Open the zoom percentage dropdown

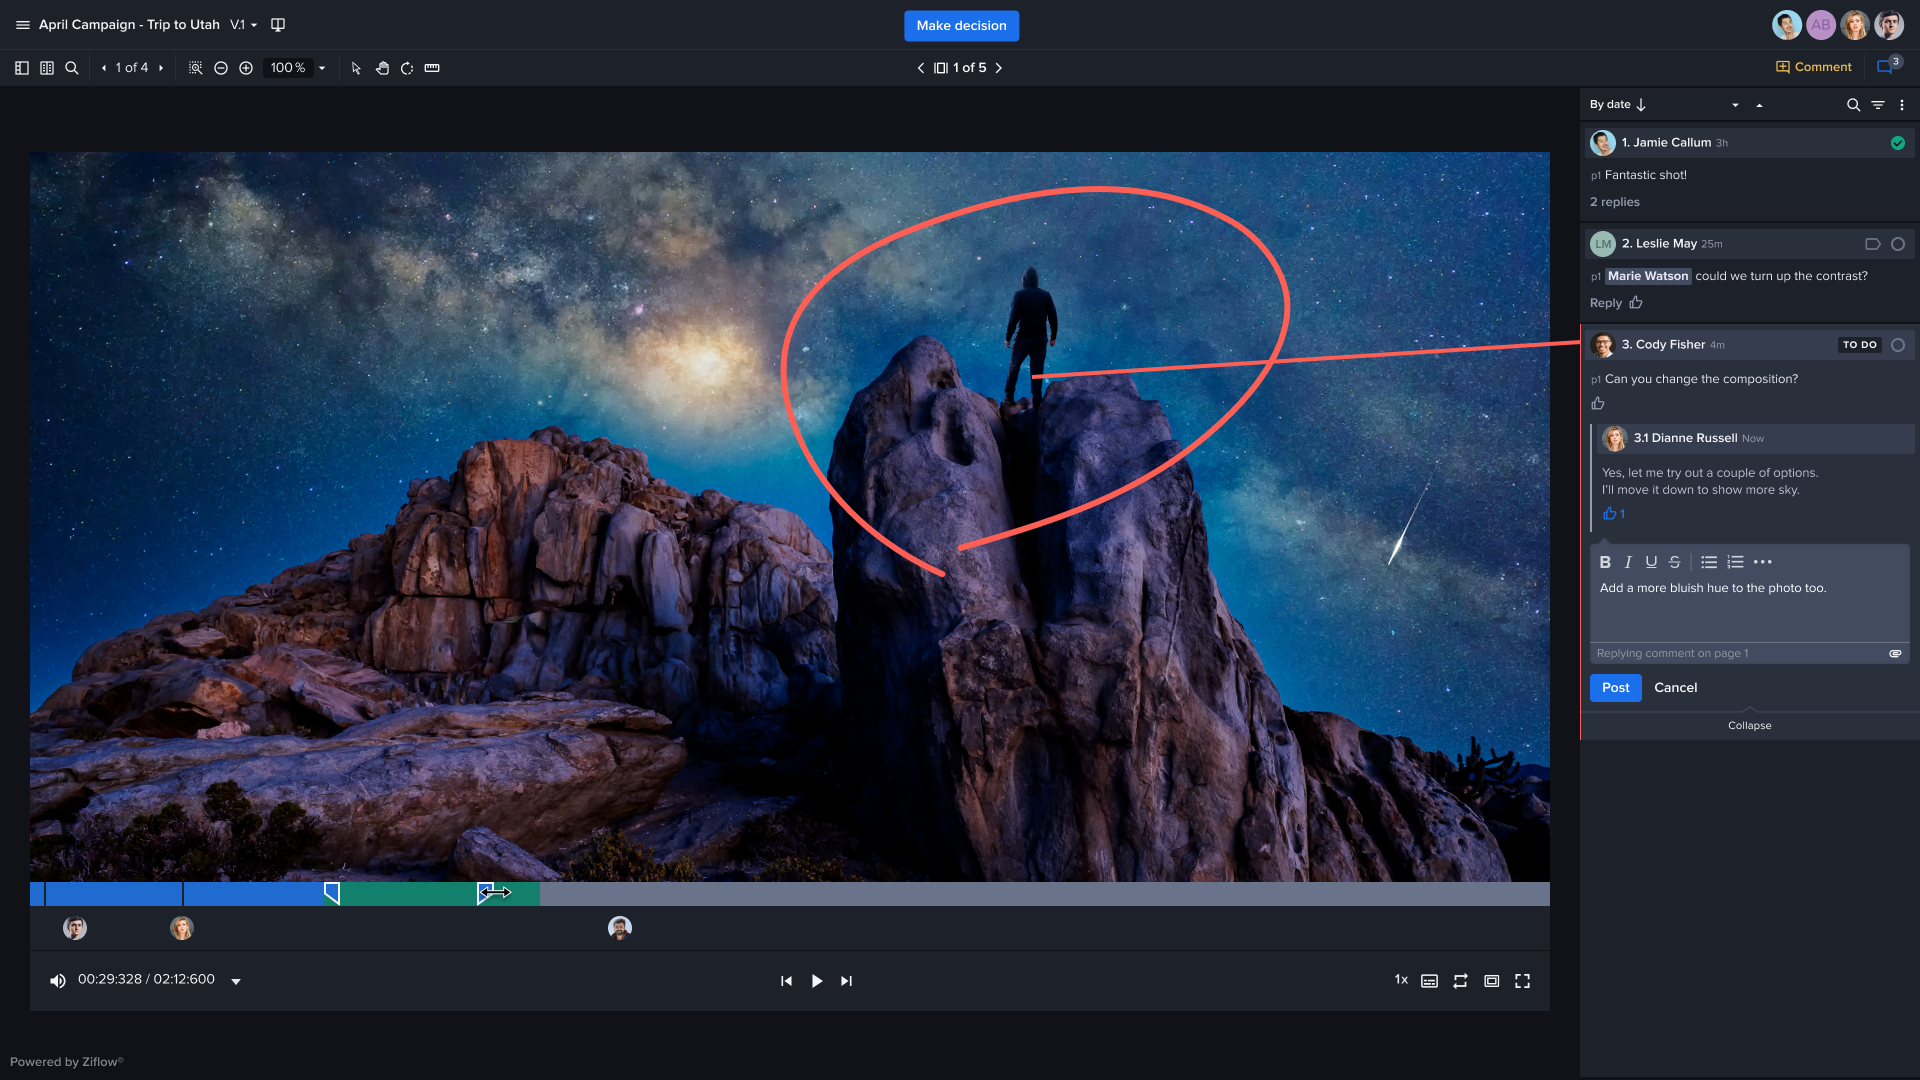point(321,68)
